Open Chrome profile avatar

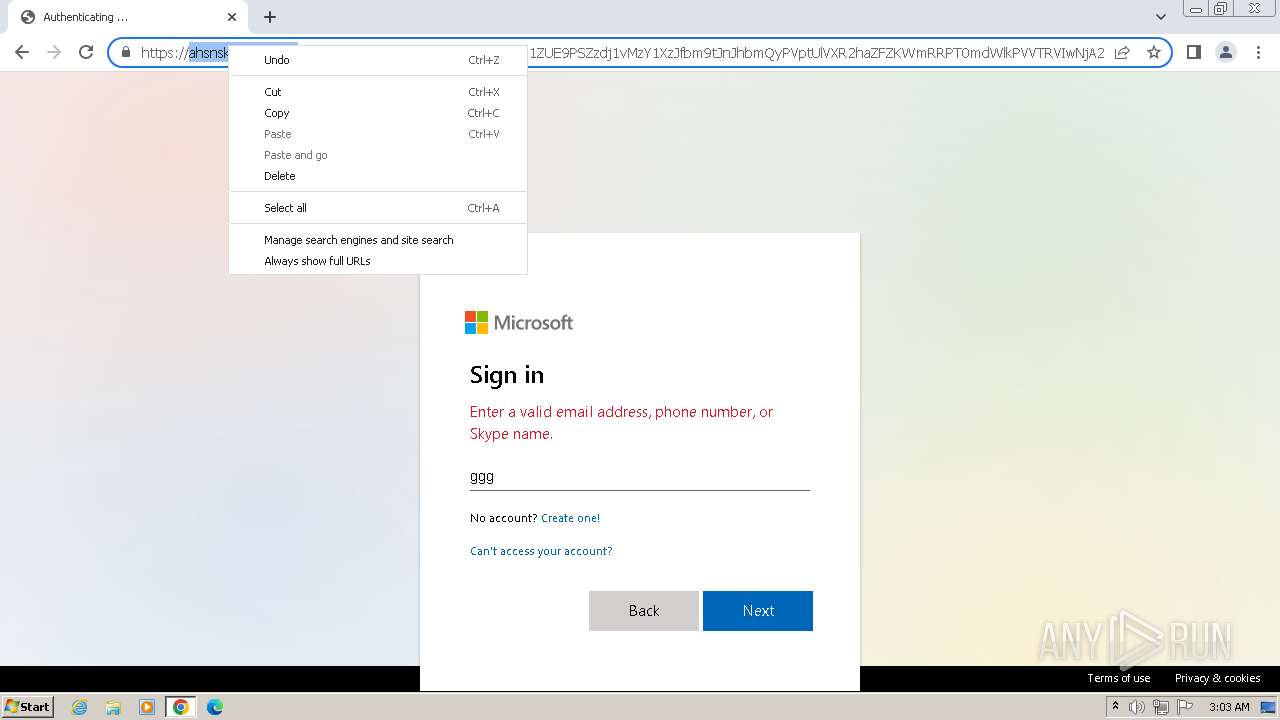(1226, 53)
